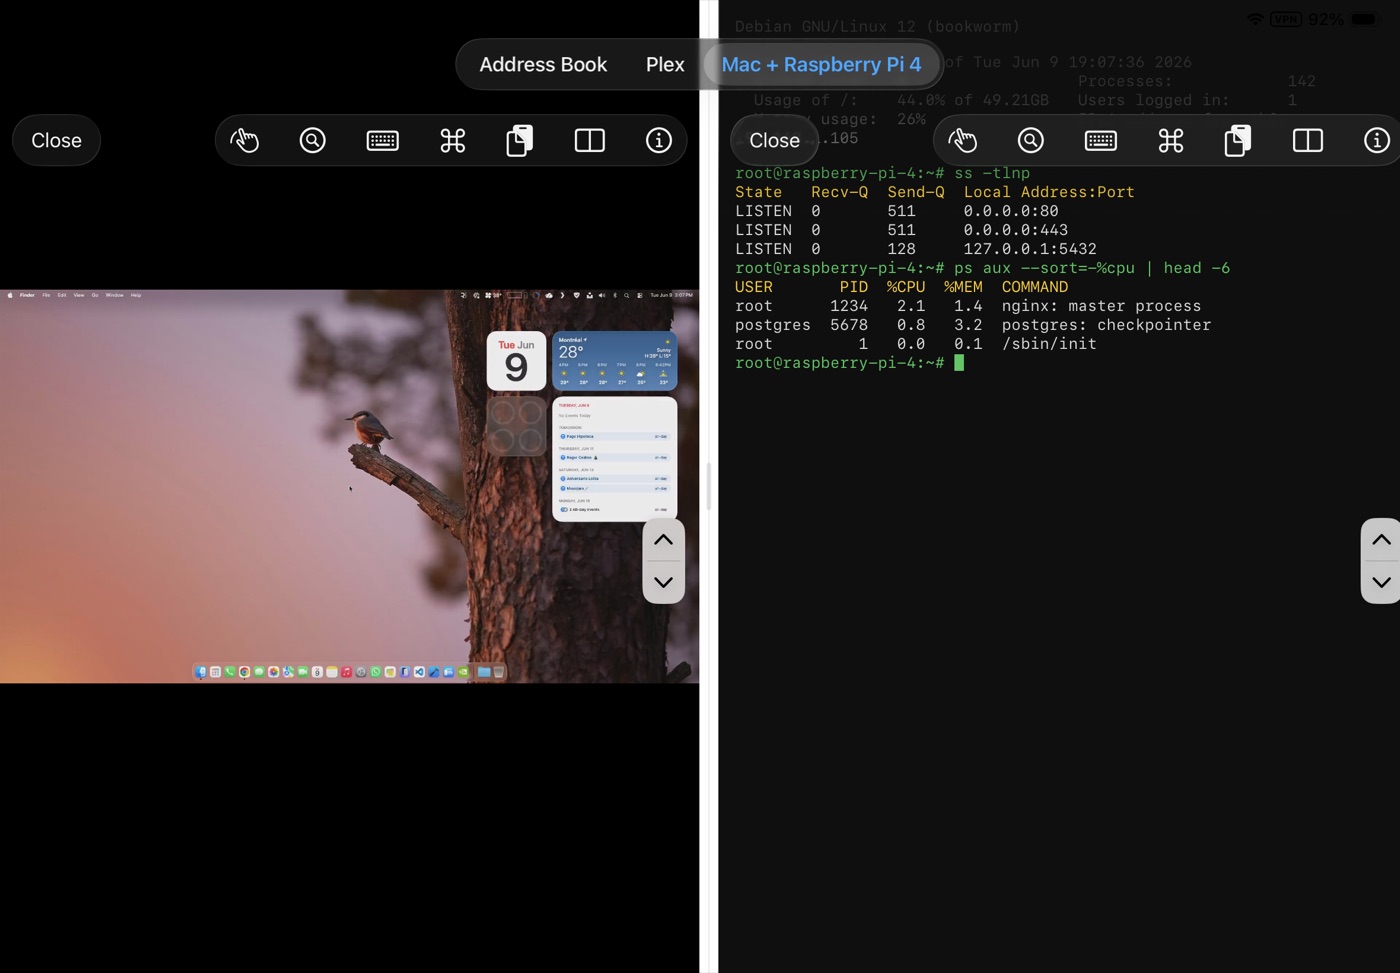Tap up chevron on left session
Viewport: 1400px width, 973px height.
pos(663,540)
